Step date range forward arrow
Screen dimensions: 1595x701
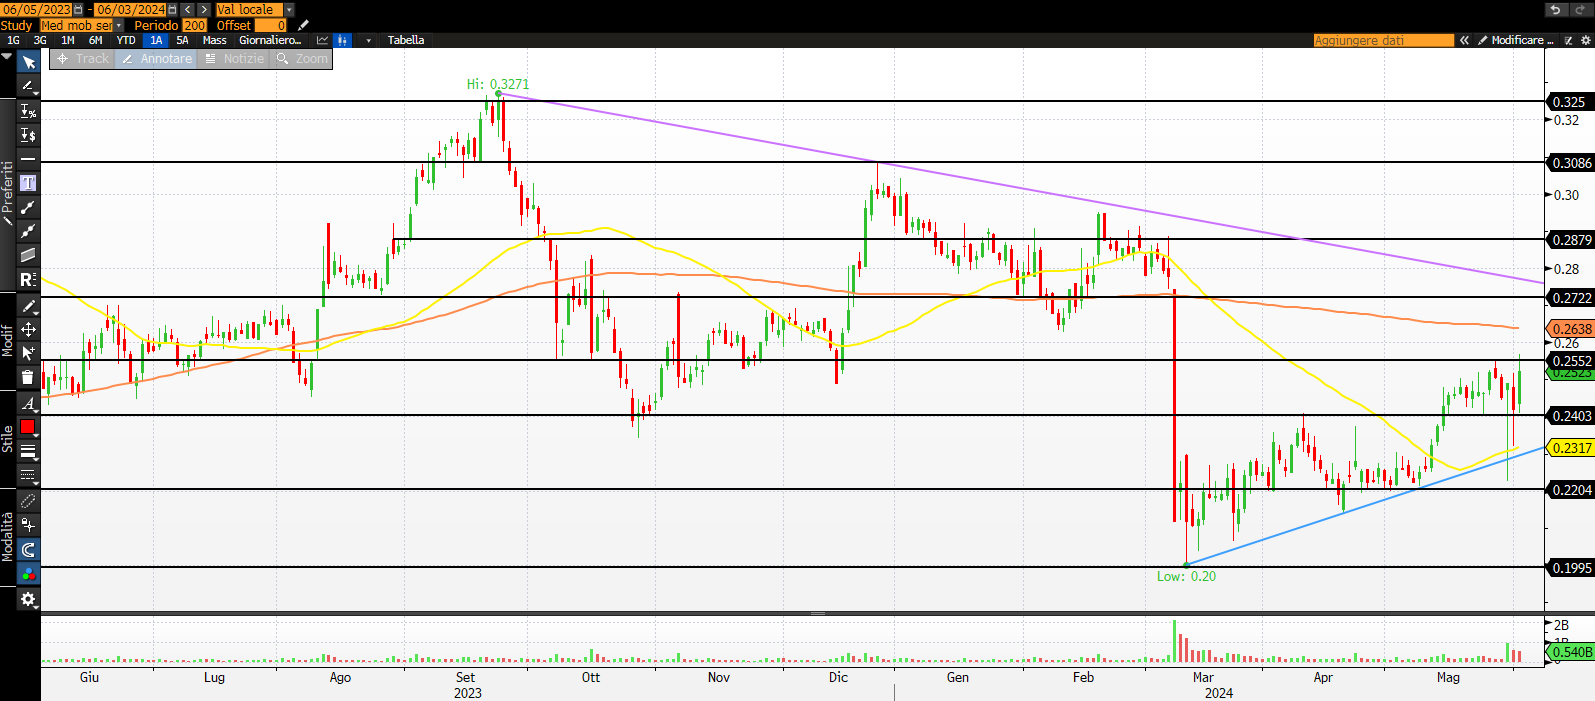204,9
